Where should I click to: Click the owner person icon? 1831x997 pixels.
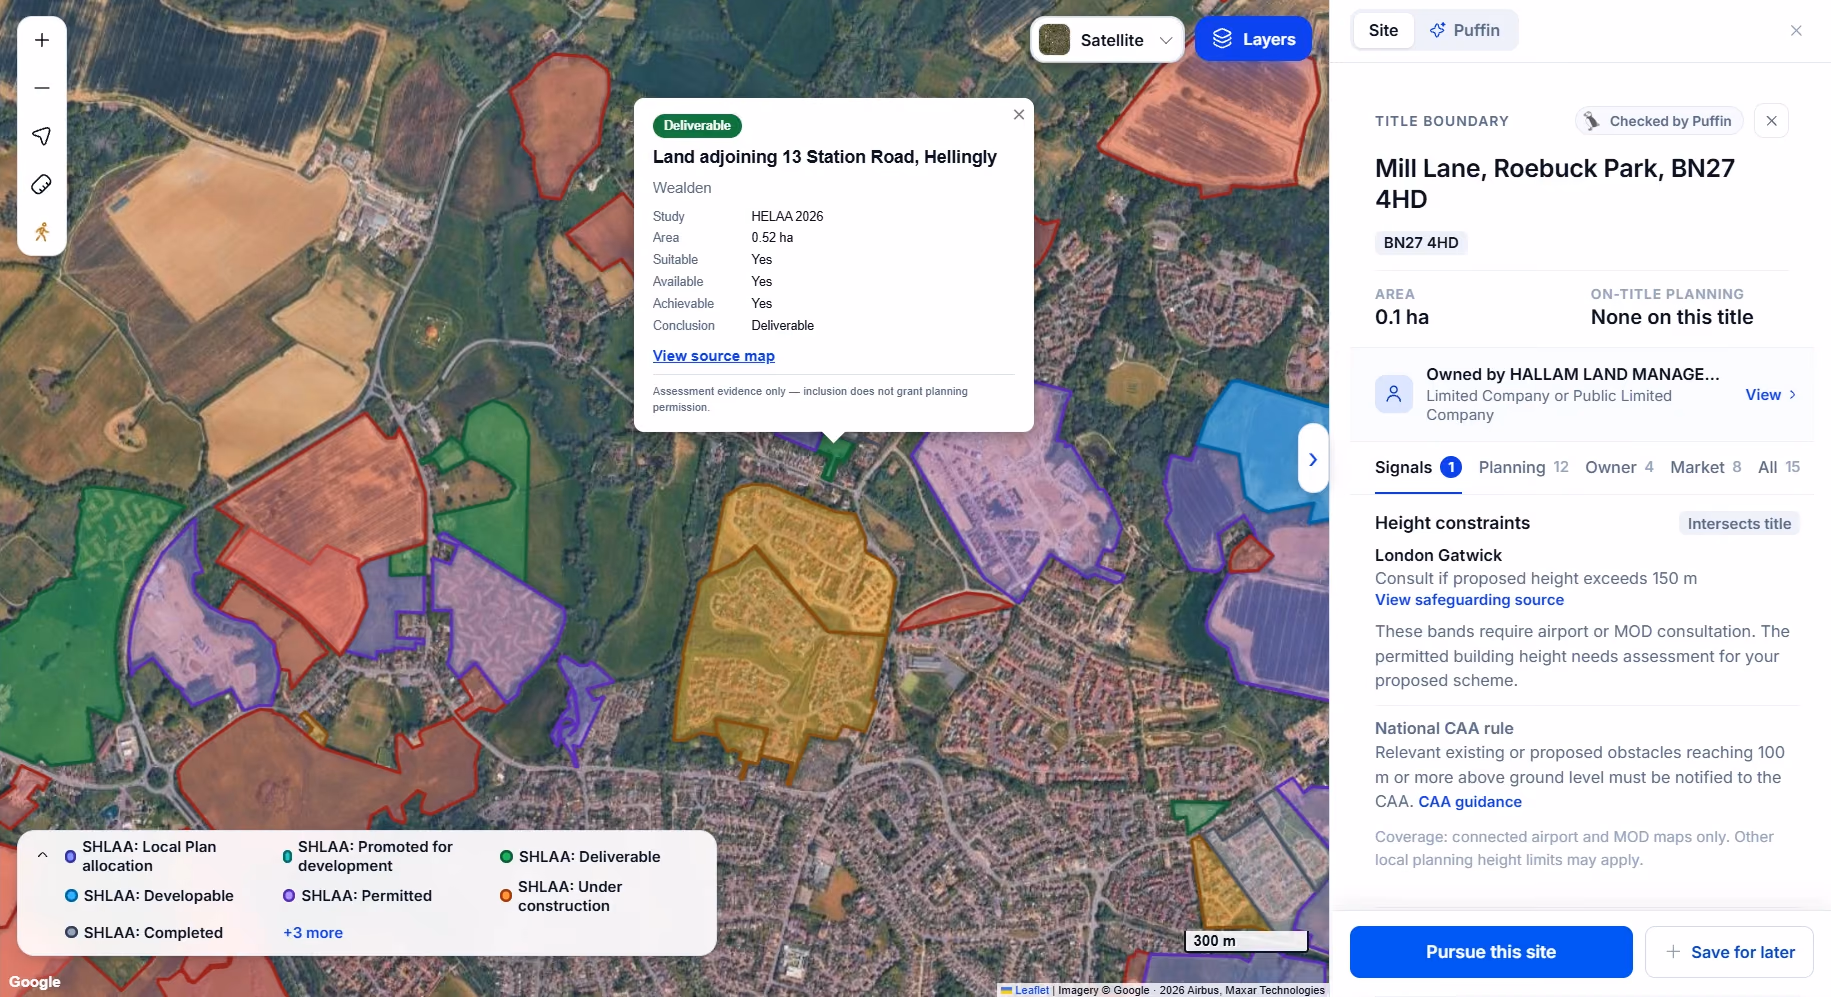click(x=1394, y=394)
